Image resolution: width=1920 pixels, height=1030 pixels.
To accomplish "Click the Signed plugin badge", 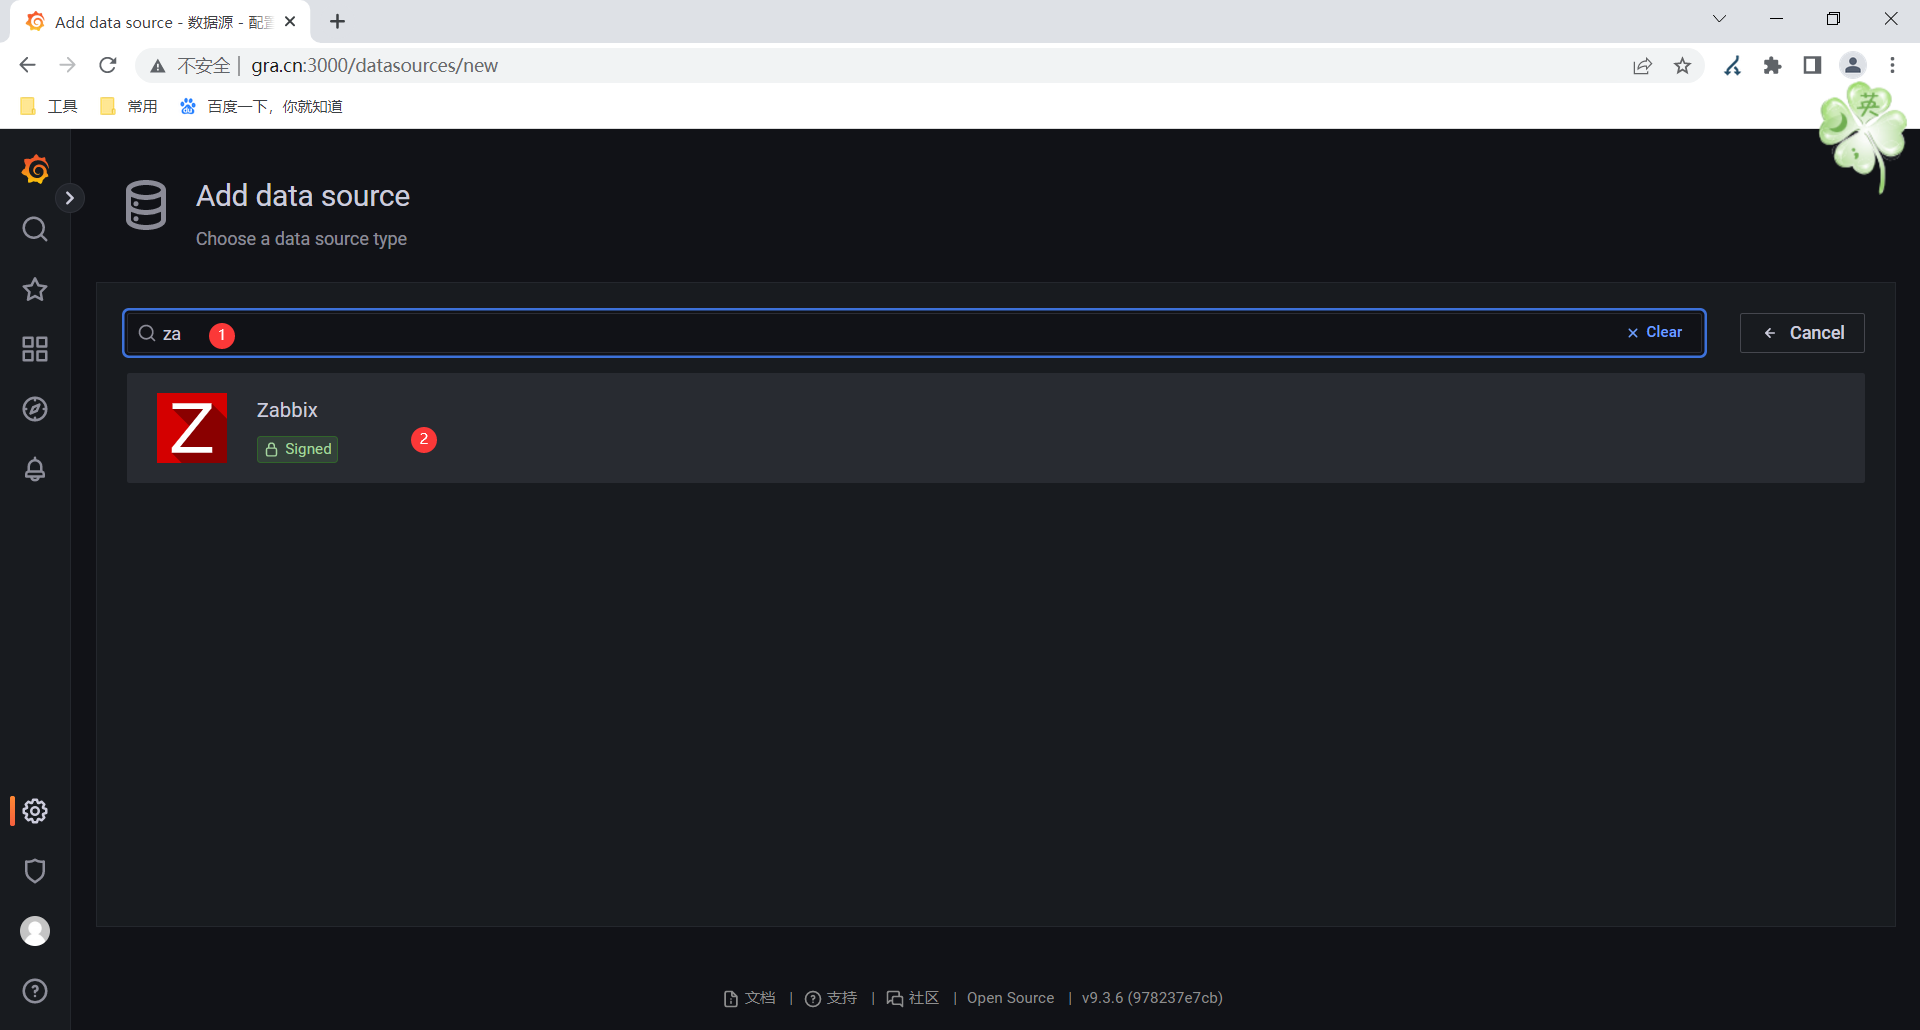I will [x=297, y=449].
